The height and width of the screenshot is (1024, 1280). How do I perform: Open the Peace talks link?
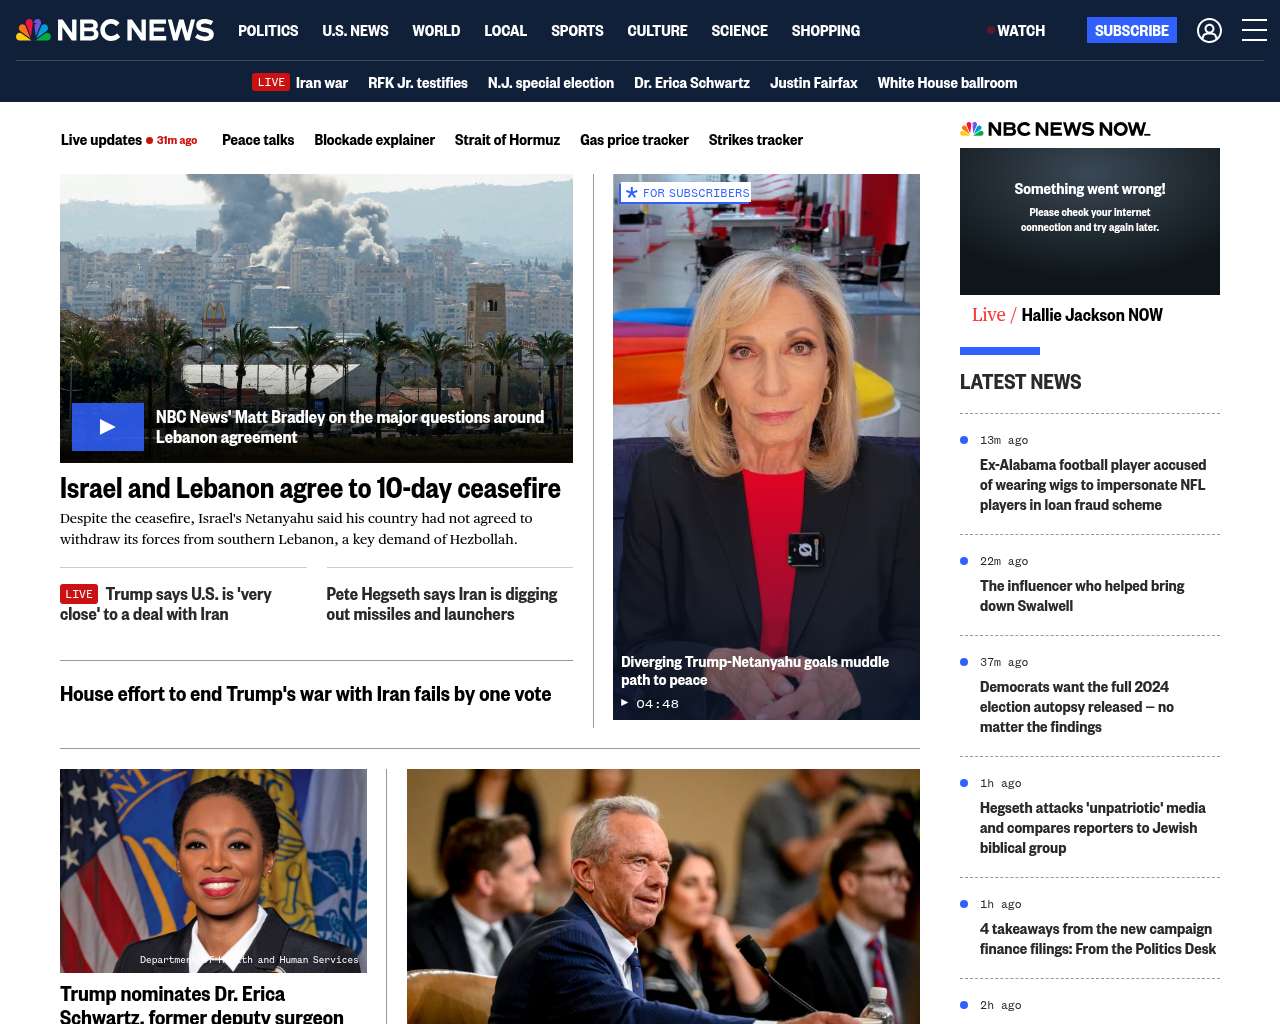258,140
